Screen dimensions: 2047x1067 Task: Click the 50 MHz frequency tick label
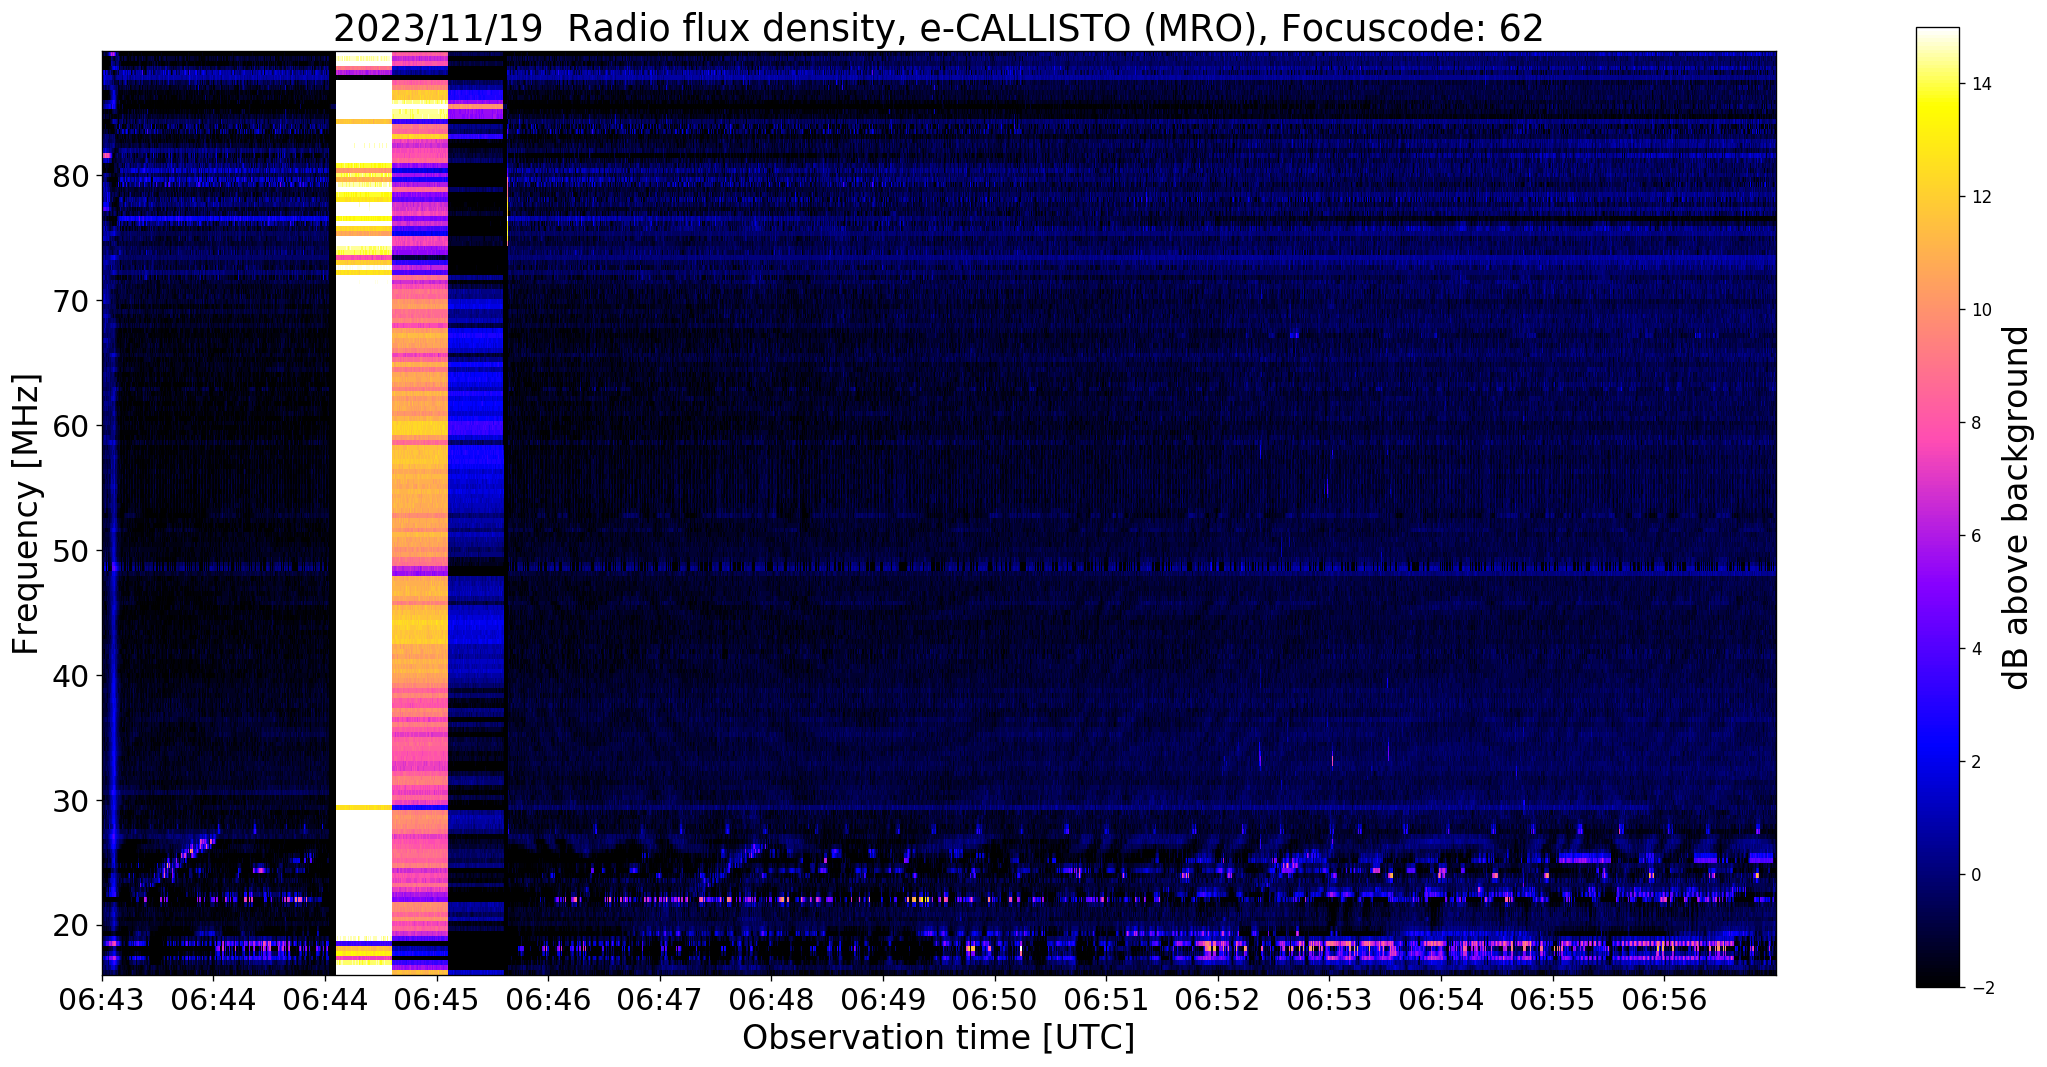pyautogui.click(x=71, y=551)
